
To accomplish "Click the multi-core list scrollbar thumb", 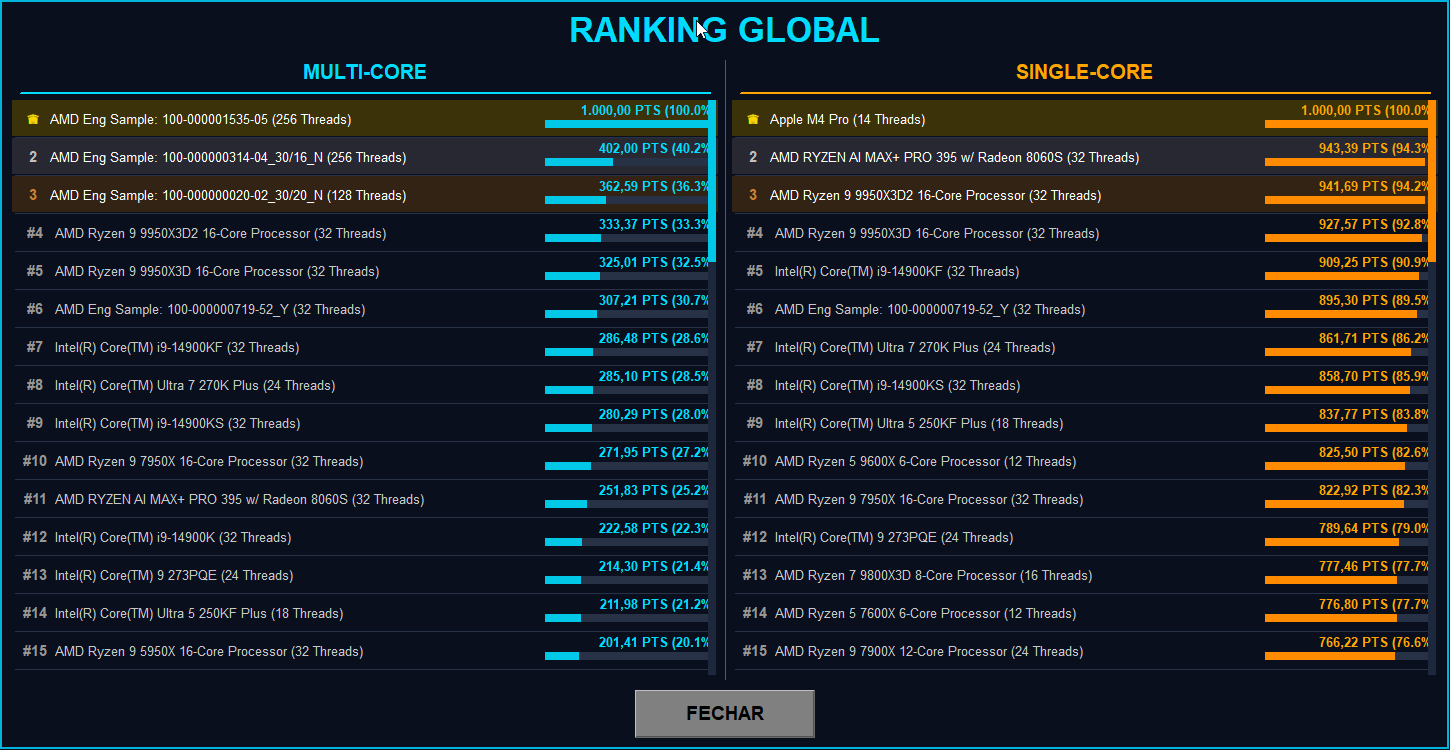I will tap(713, 181).
